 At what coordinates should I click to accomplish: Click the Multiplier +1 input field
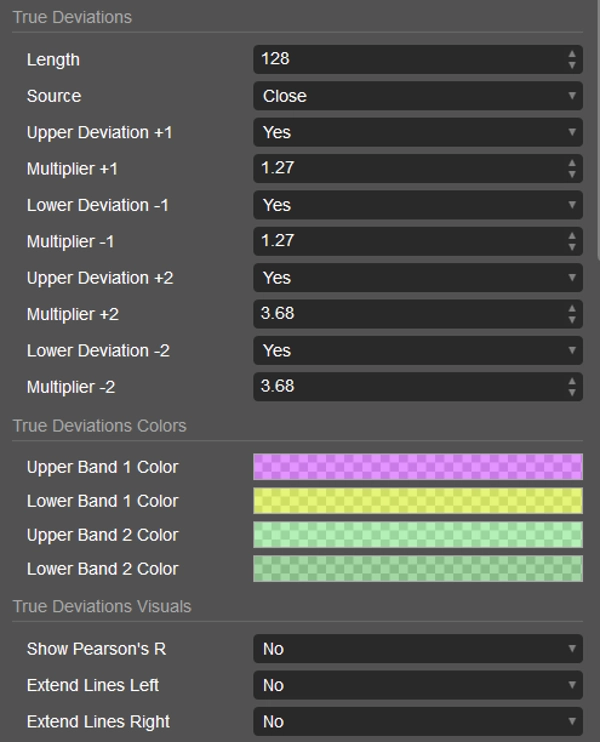[x=405, y=168]
